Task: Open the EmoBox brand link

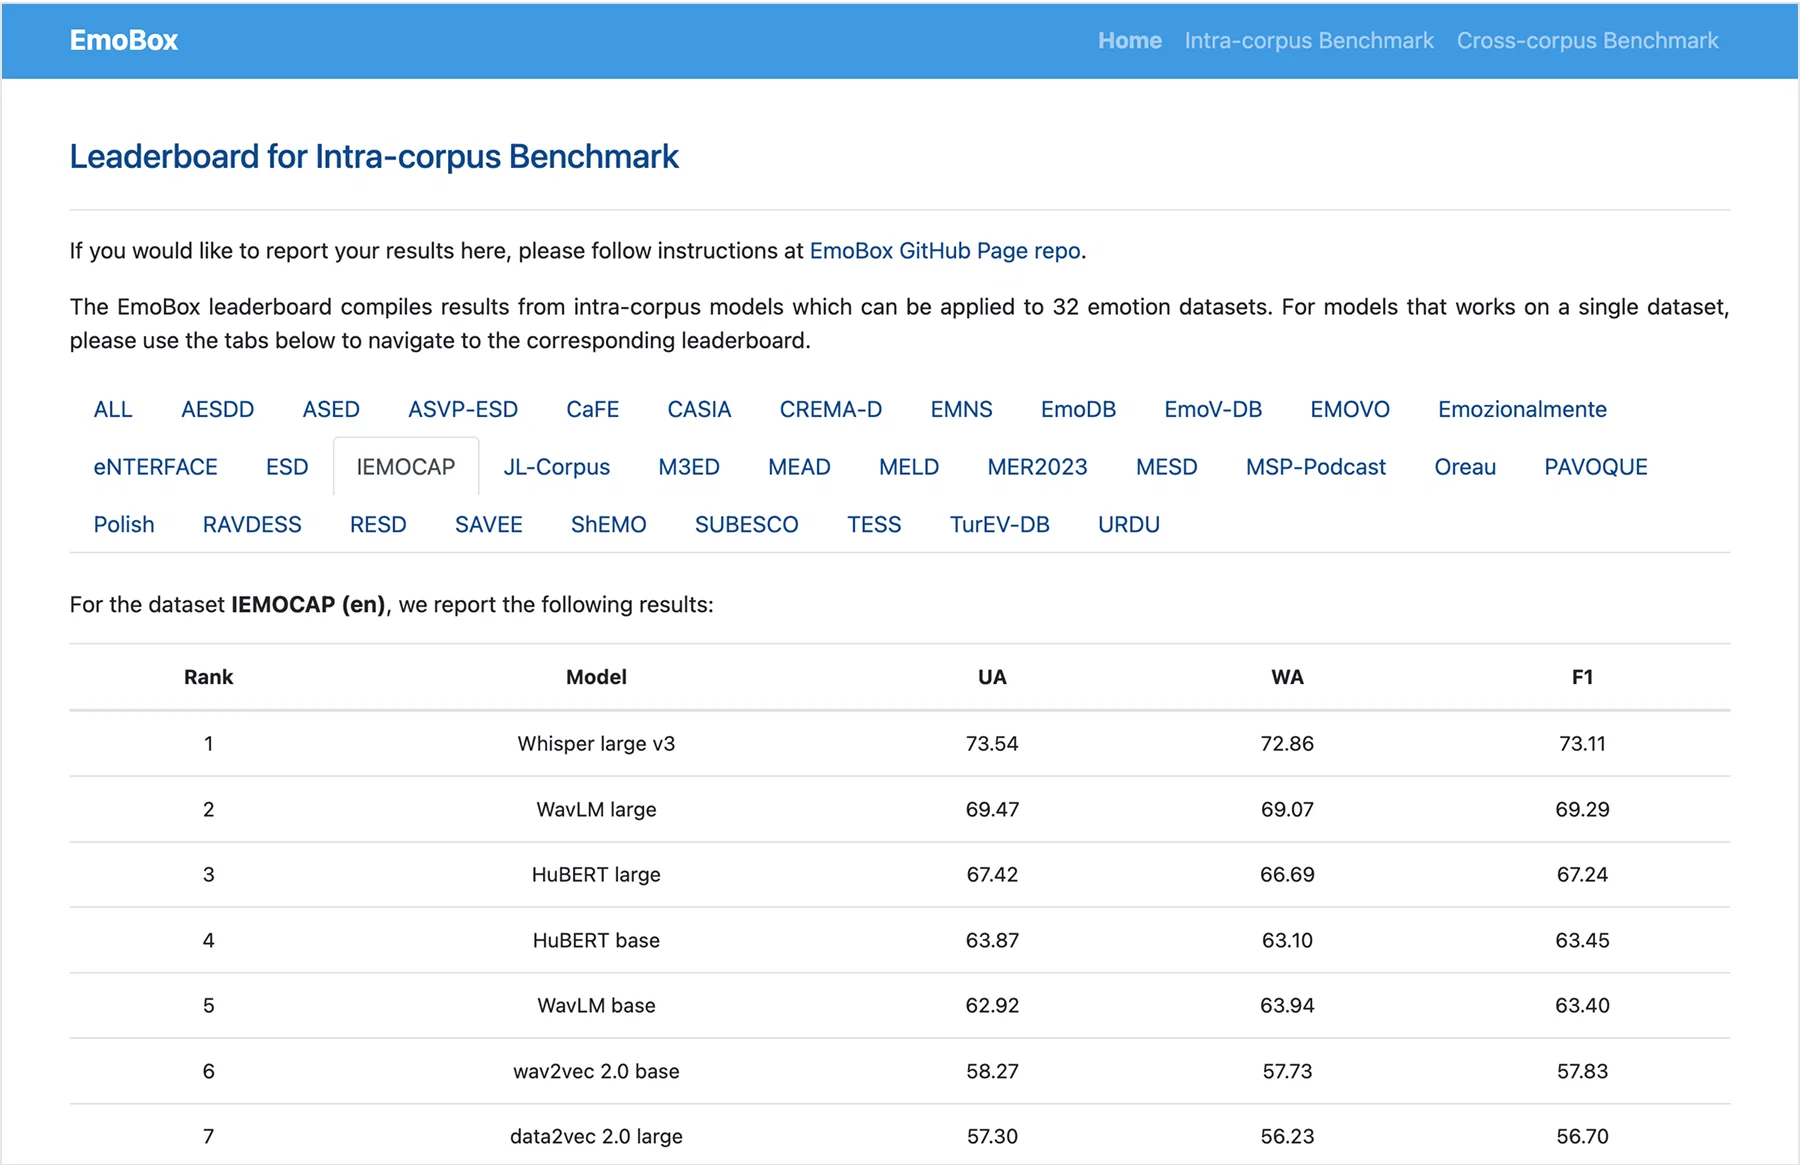Action: click(x=124, y=40)
